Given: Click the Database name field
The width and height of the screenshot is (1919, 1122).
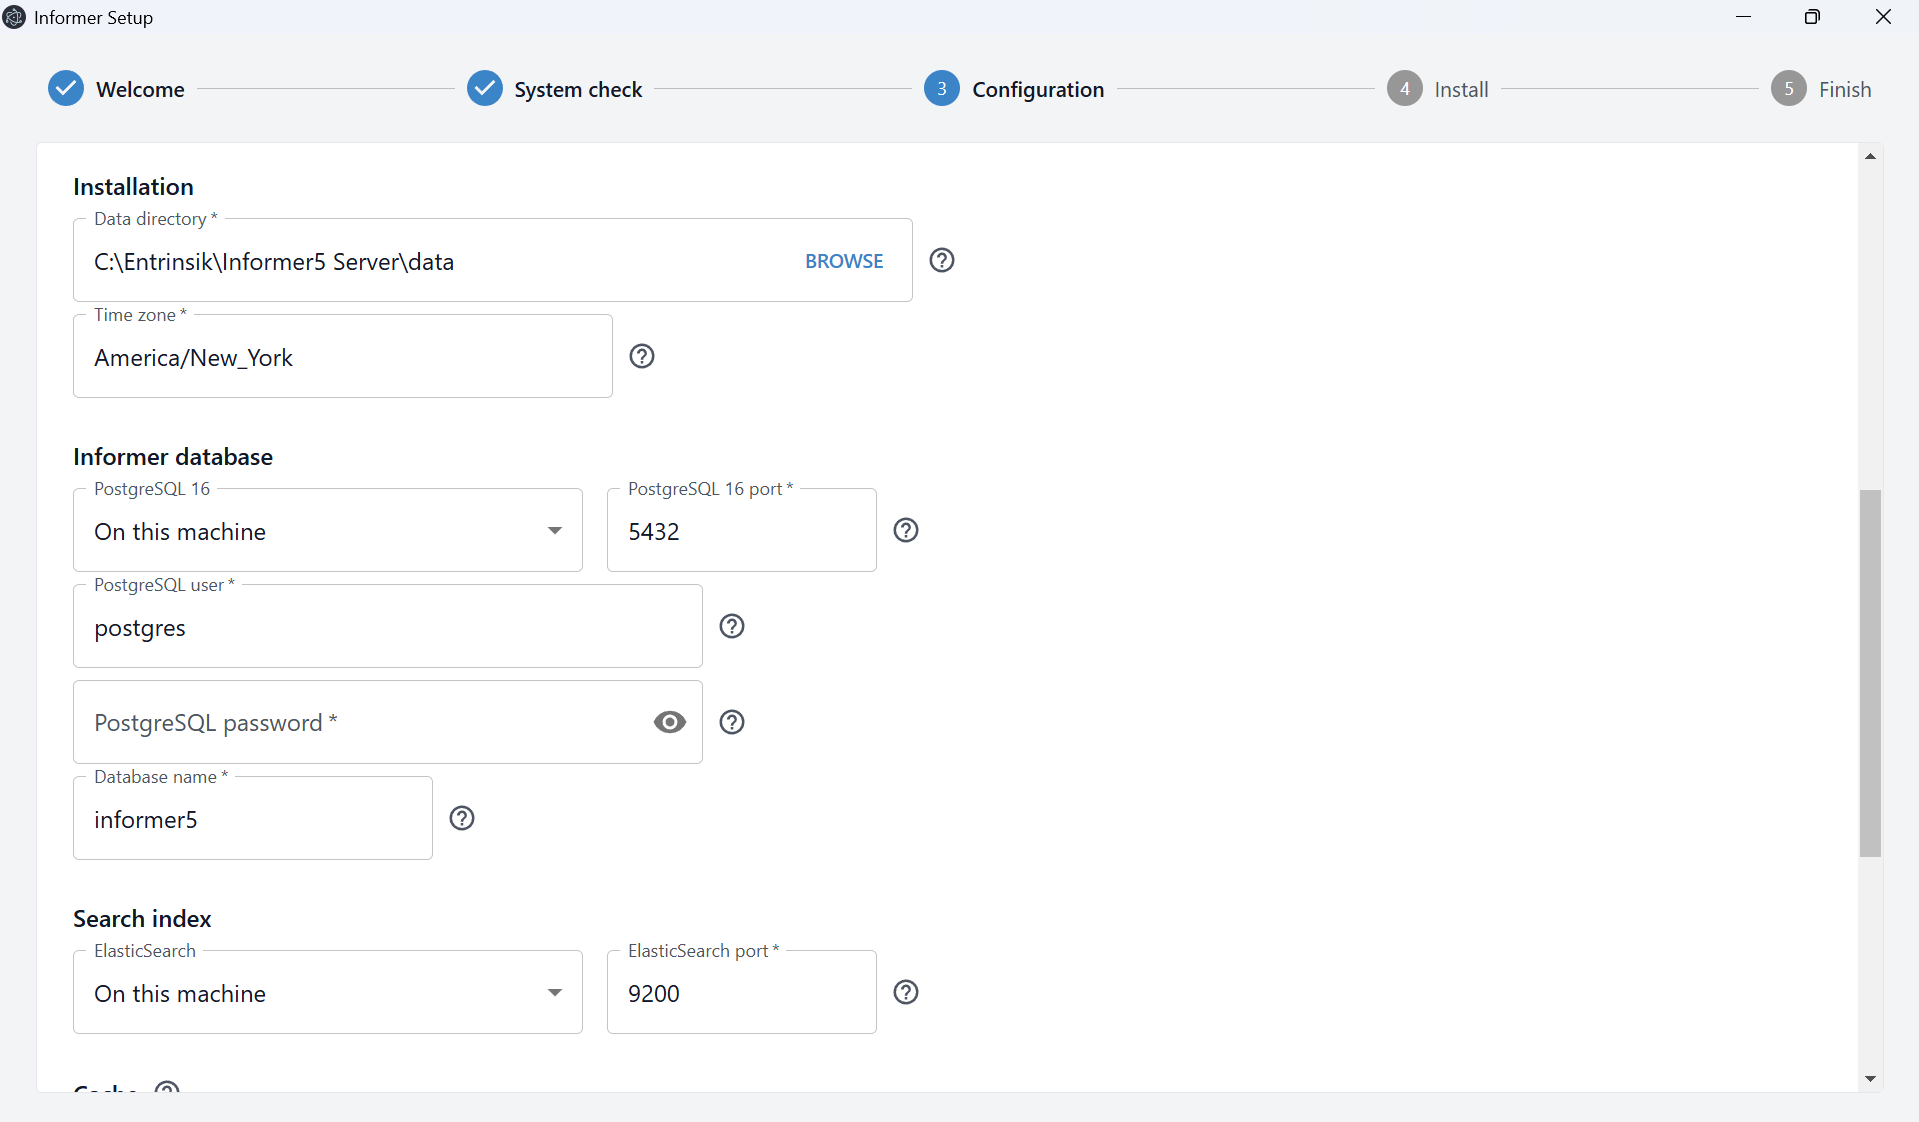Looking at the screenshot, I should tap(253, 819).
